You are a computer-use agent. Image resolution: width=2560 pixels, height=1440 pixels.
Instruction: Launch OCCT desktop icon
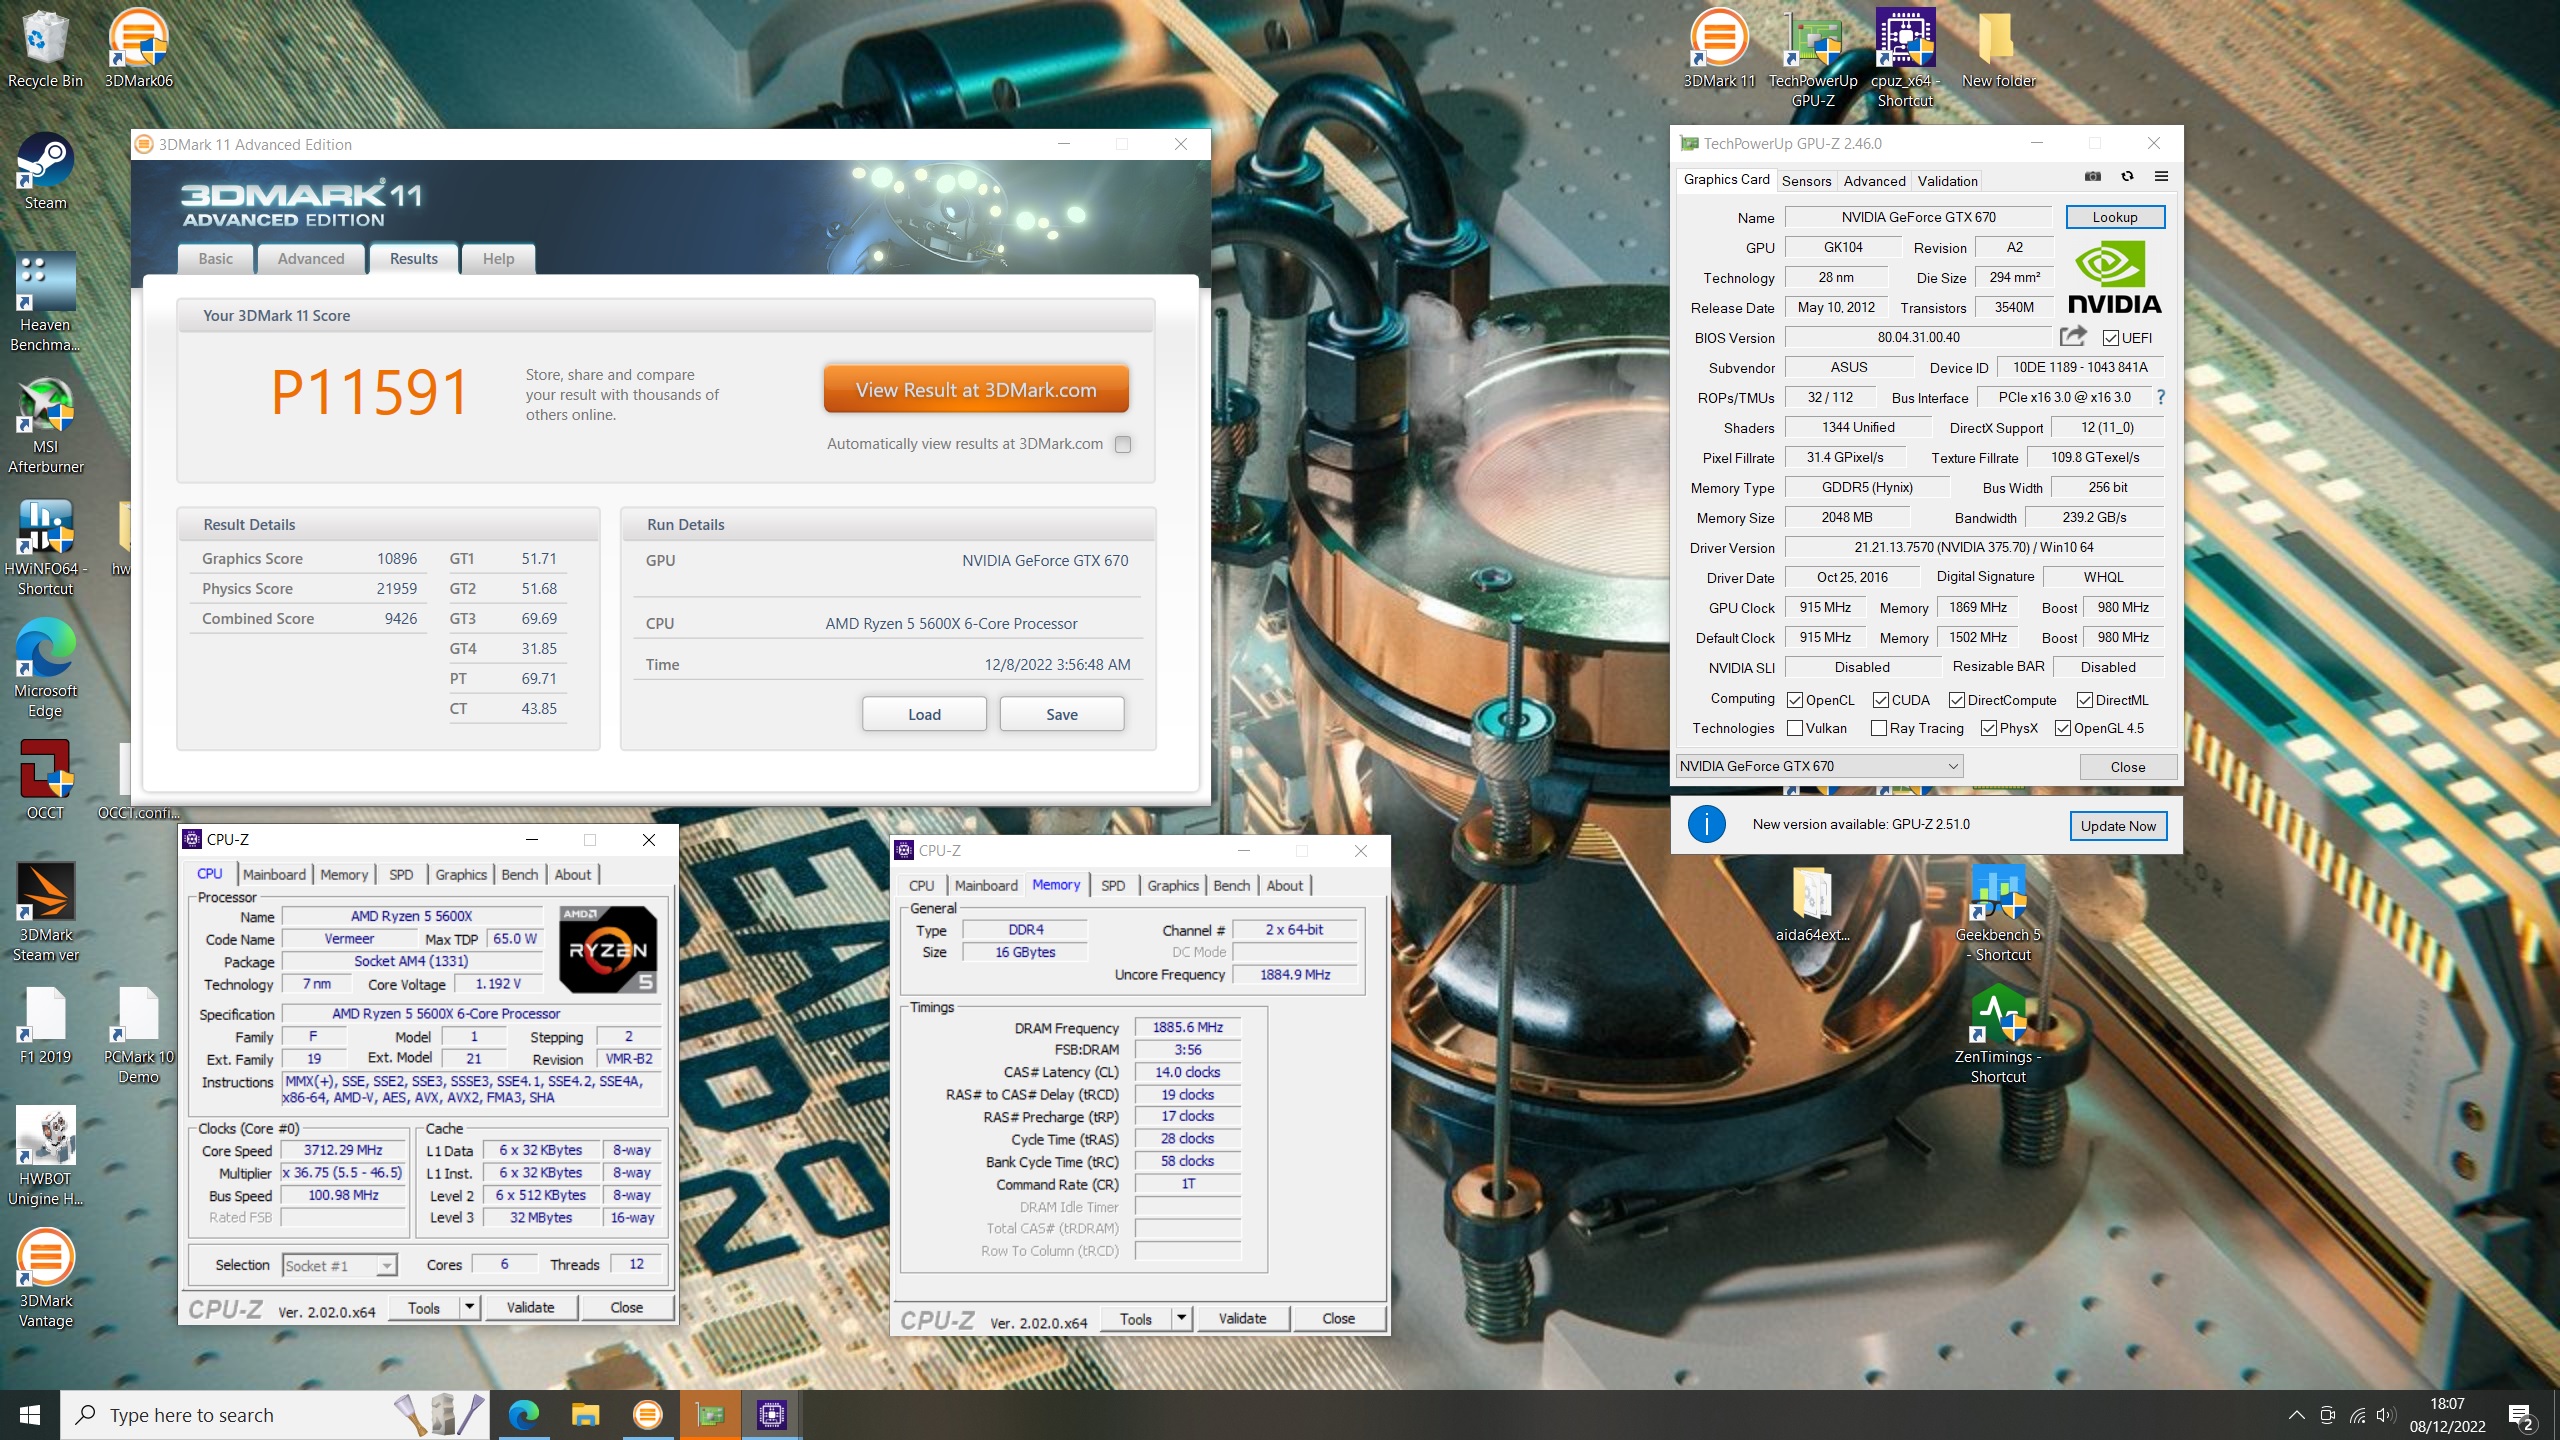pos(45,781)
